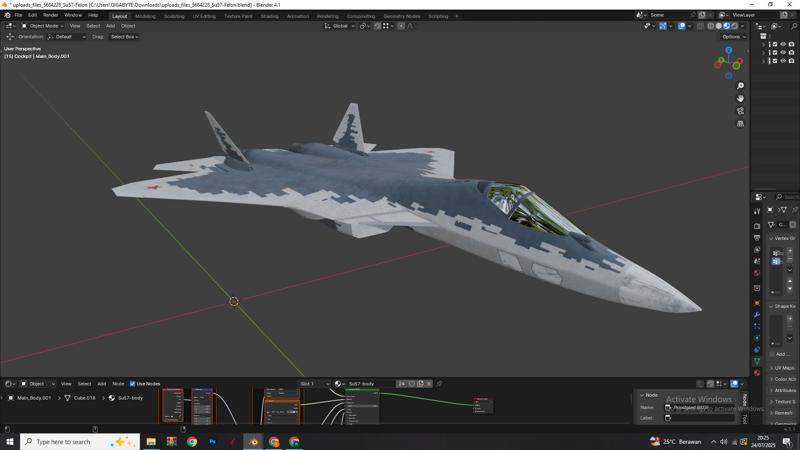Disable second collection render camera icon
This screenshot has width=800, height=450.
point(791,53)
